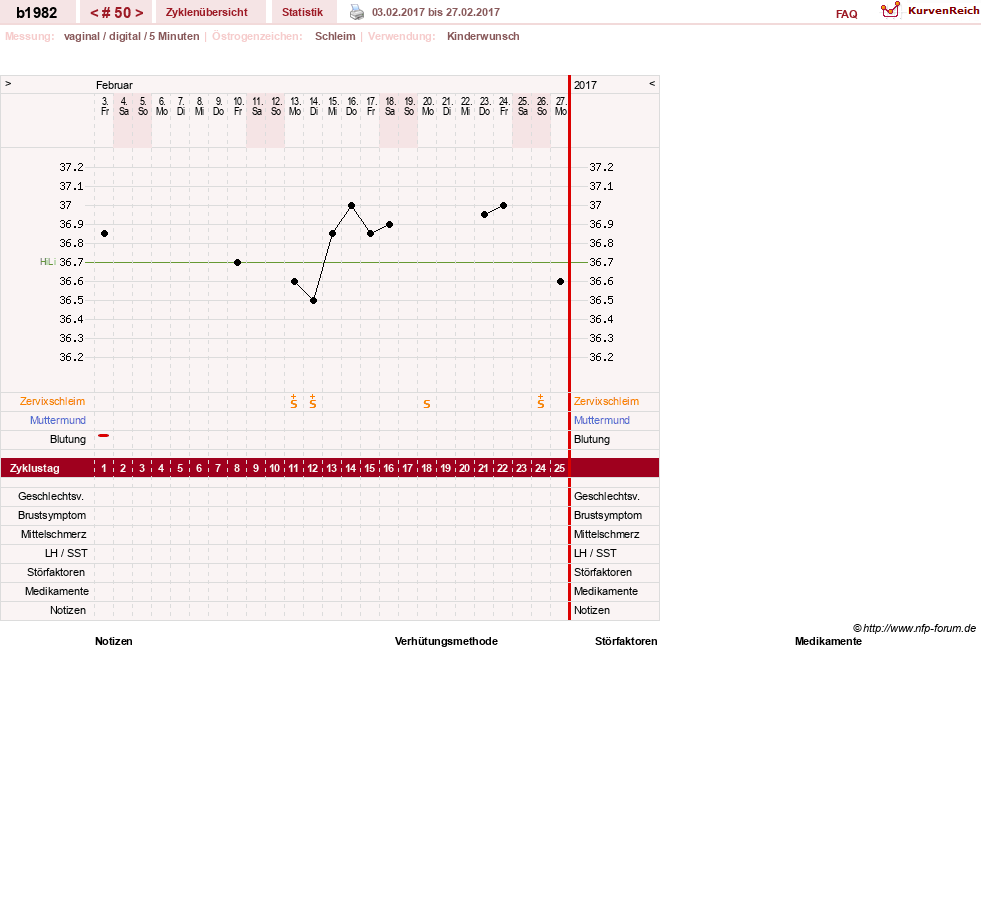Click the temperature point on 24. Fr at 37
The image size is (981, 920).
(x=503, y=205)
